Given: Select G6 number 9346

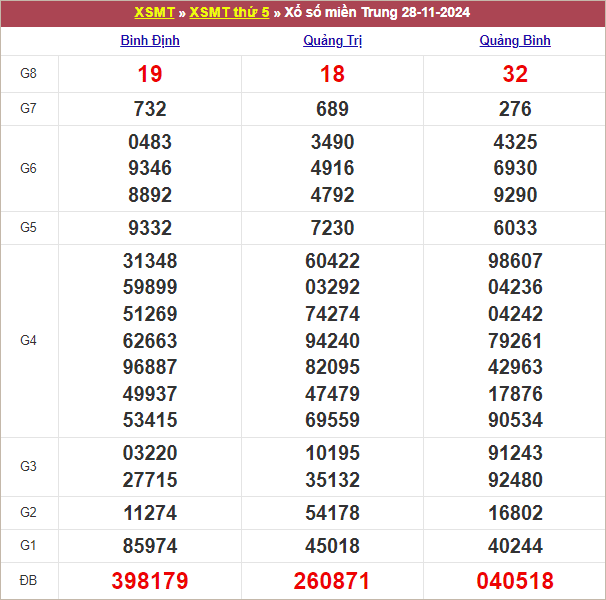Looking at the screenshot, I should [150, 168].
